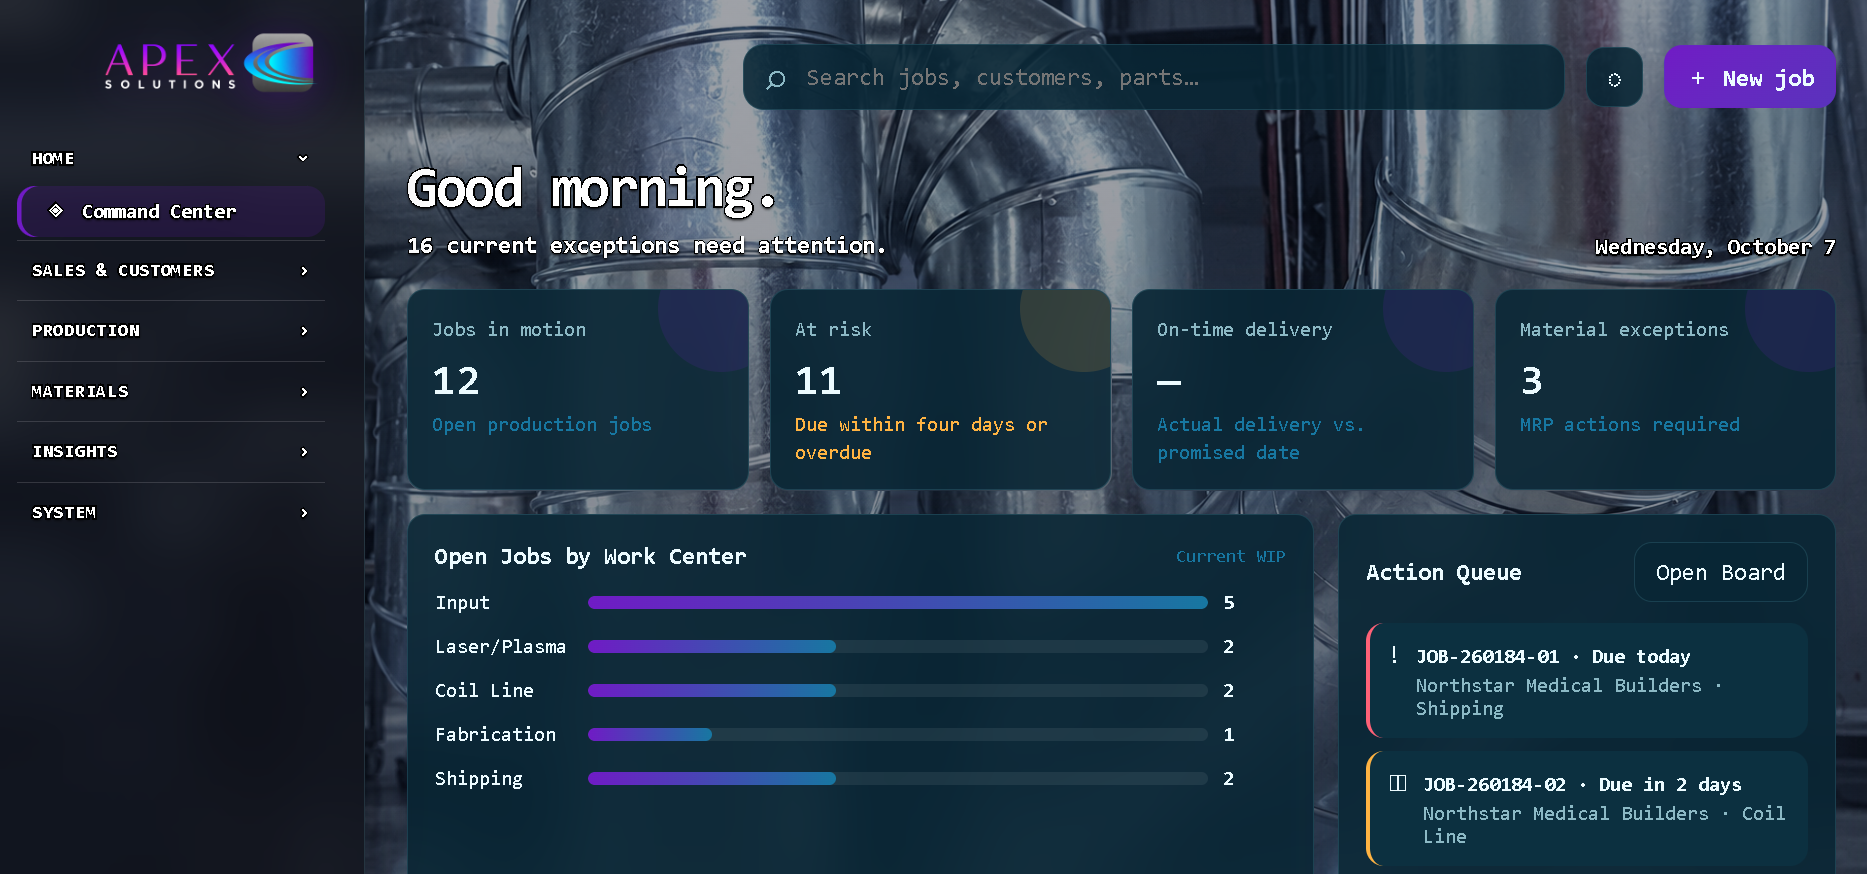The width and height of the screenshot is (1867, 874).
Task: Expand the Insights section chevron
Action: [x=304, y=452]
